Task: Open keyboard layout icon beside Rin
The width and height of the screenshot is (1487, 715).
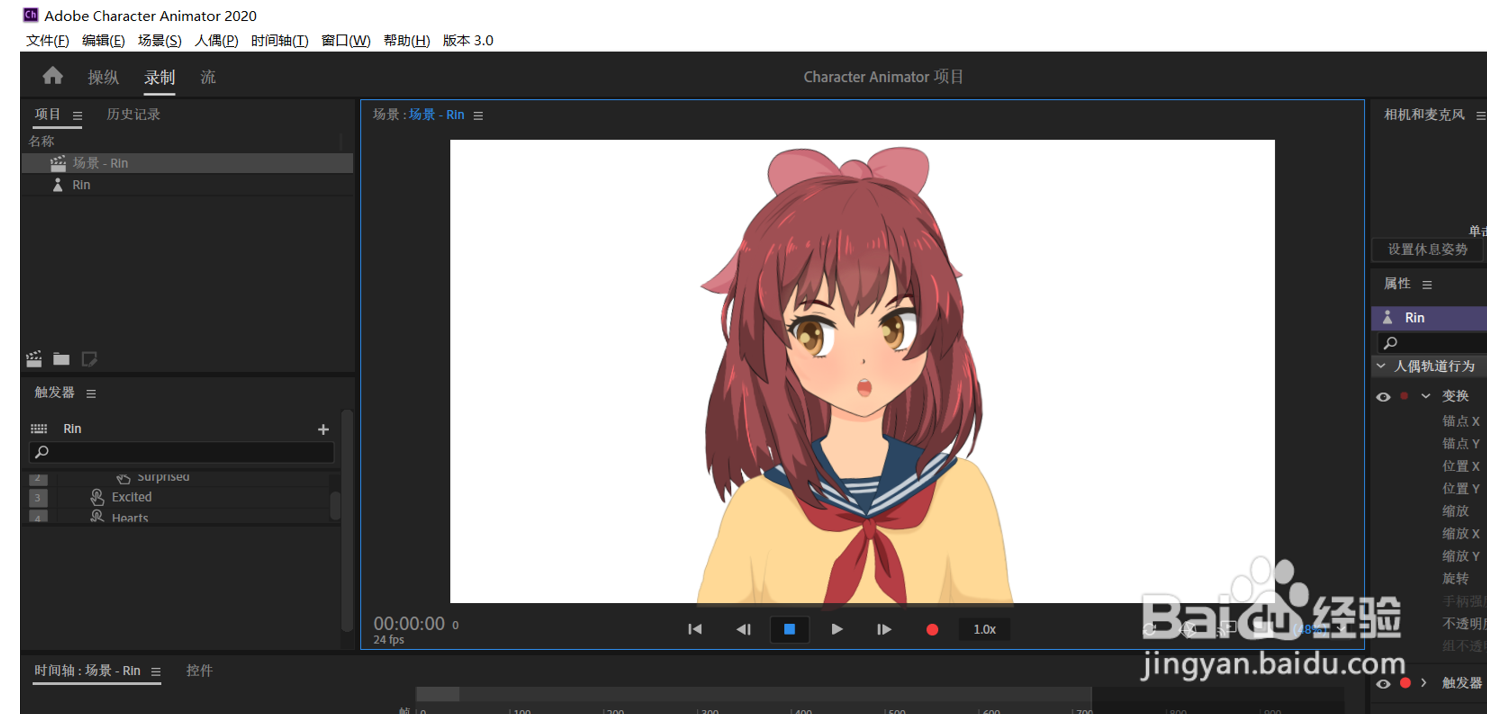Action: tap(39, 429)
